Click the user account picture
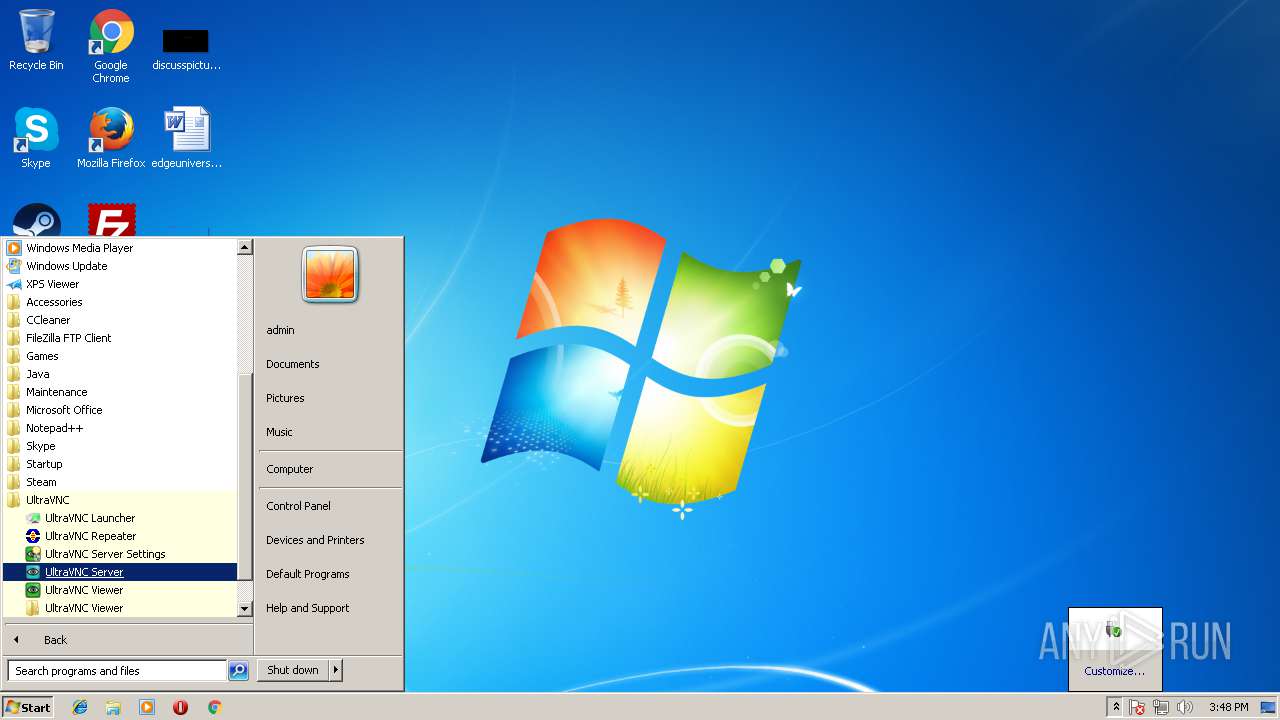Image resolution: width=1280 pixels, height=720 pixels. tap(330, 274)
